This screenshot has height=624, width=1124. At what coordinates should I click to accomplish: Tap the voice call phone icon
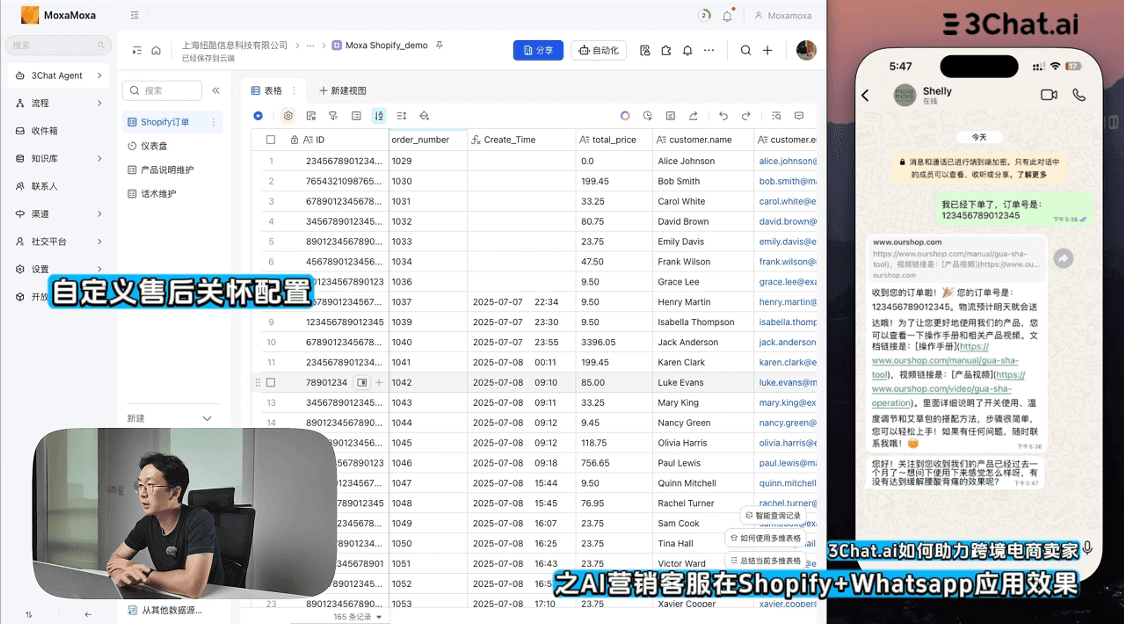pyautogui.click(x=1079, y=95)
